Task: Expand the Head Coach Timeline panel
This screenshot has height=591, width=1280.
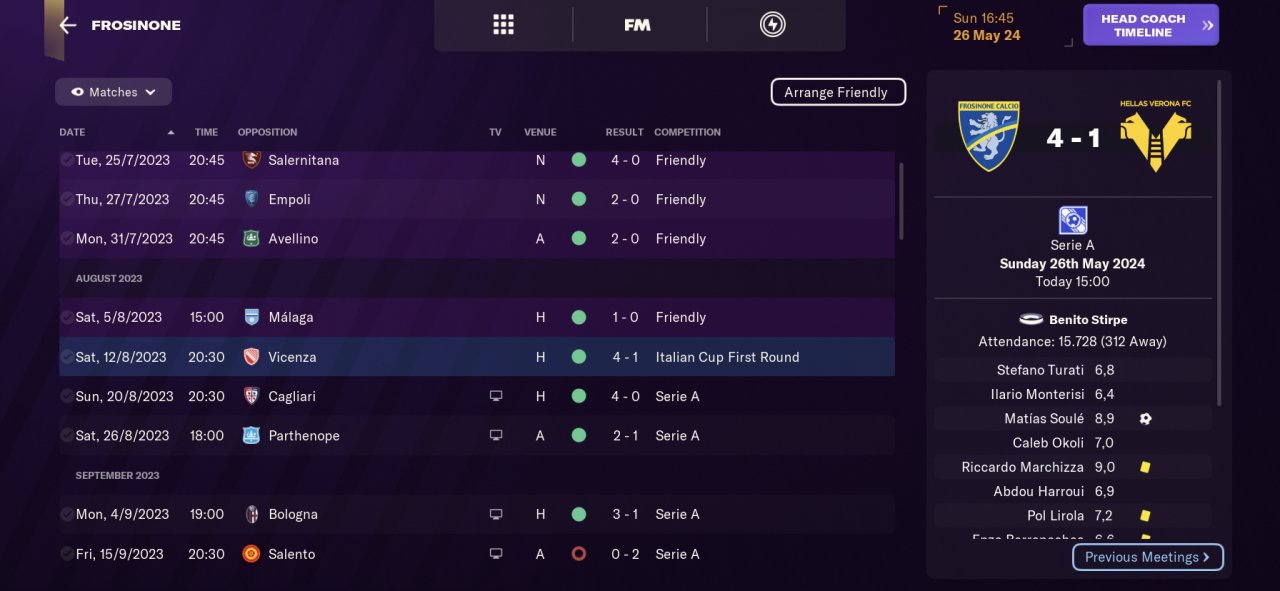Action: point(1150,25)
